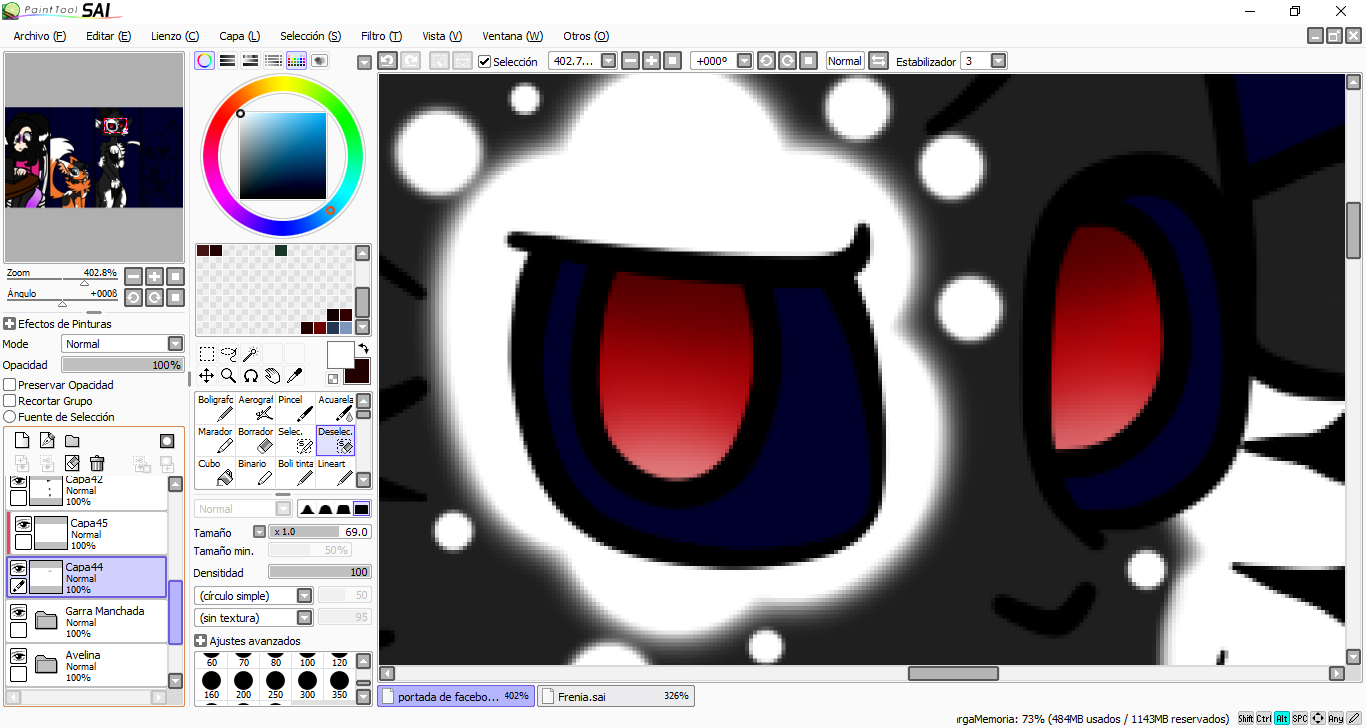Select the 300 brush size preset
The height and width of the screenshot is (728, 1366).
point(307,682)
